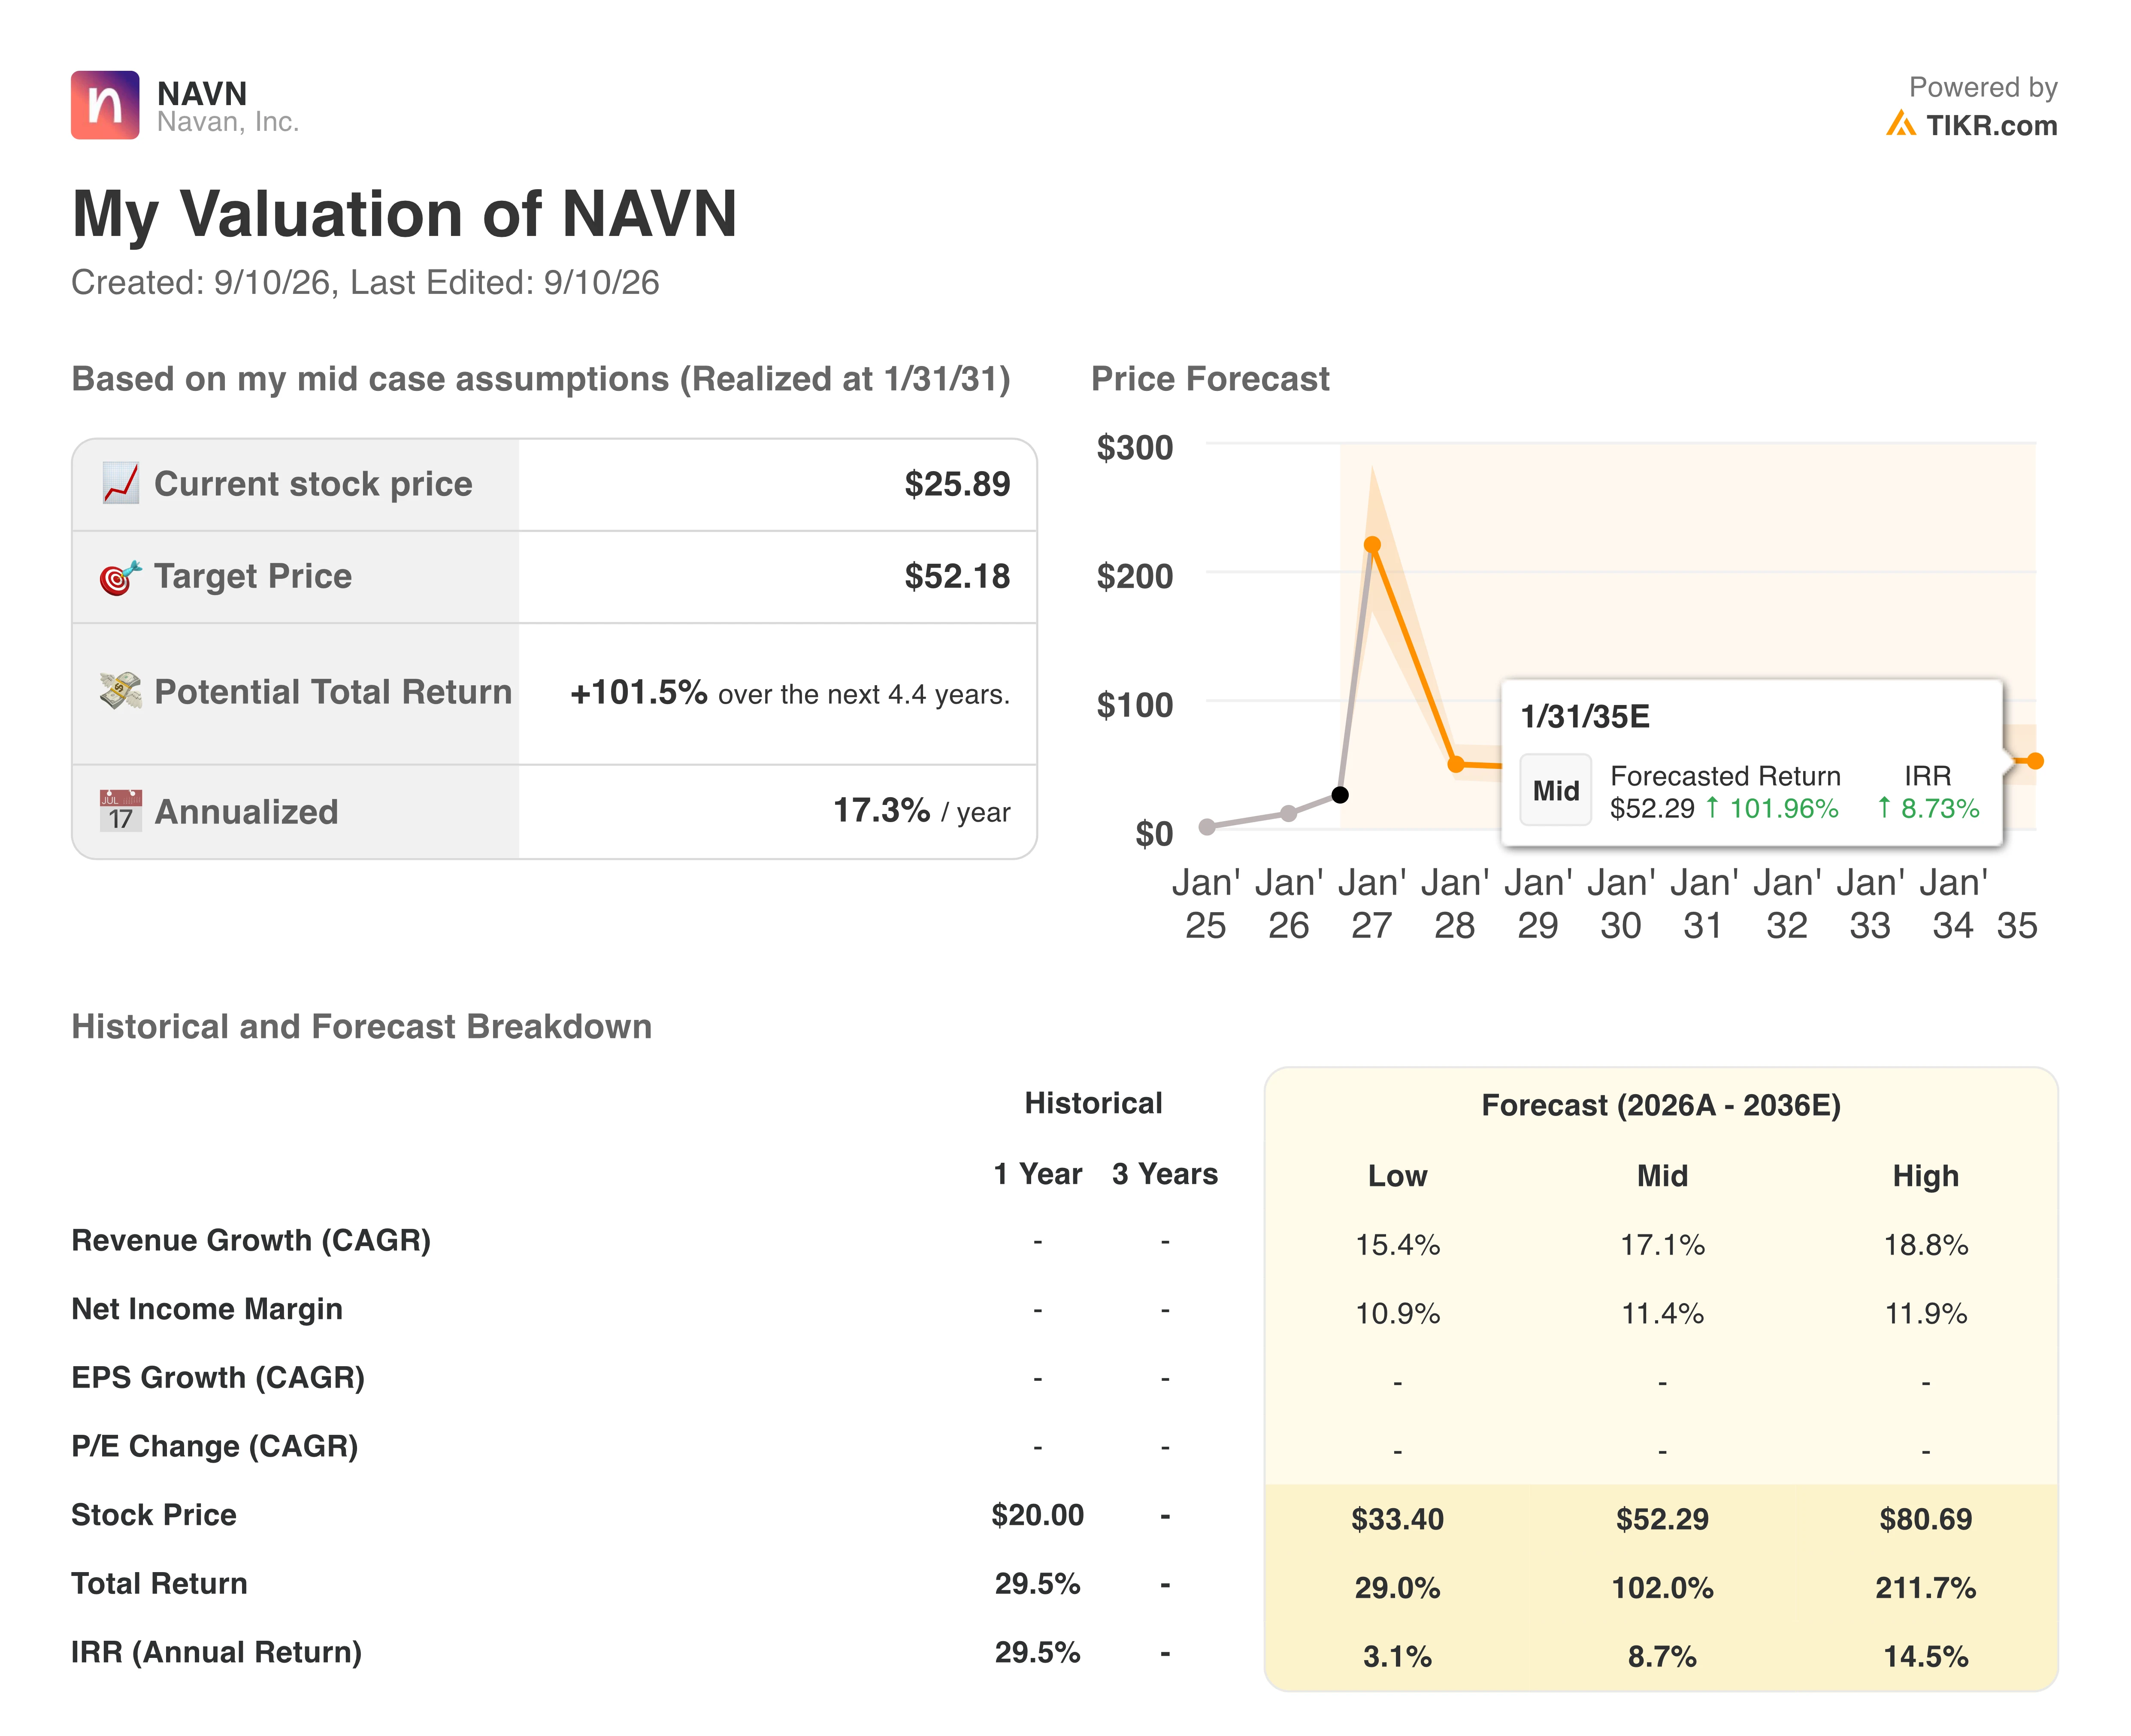Click the 15.4% low revenue growth cell
The width and height of the screenshot is (2131, 1736).
(x=1397, y=1245)
